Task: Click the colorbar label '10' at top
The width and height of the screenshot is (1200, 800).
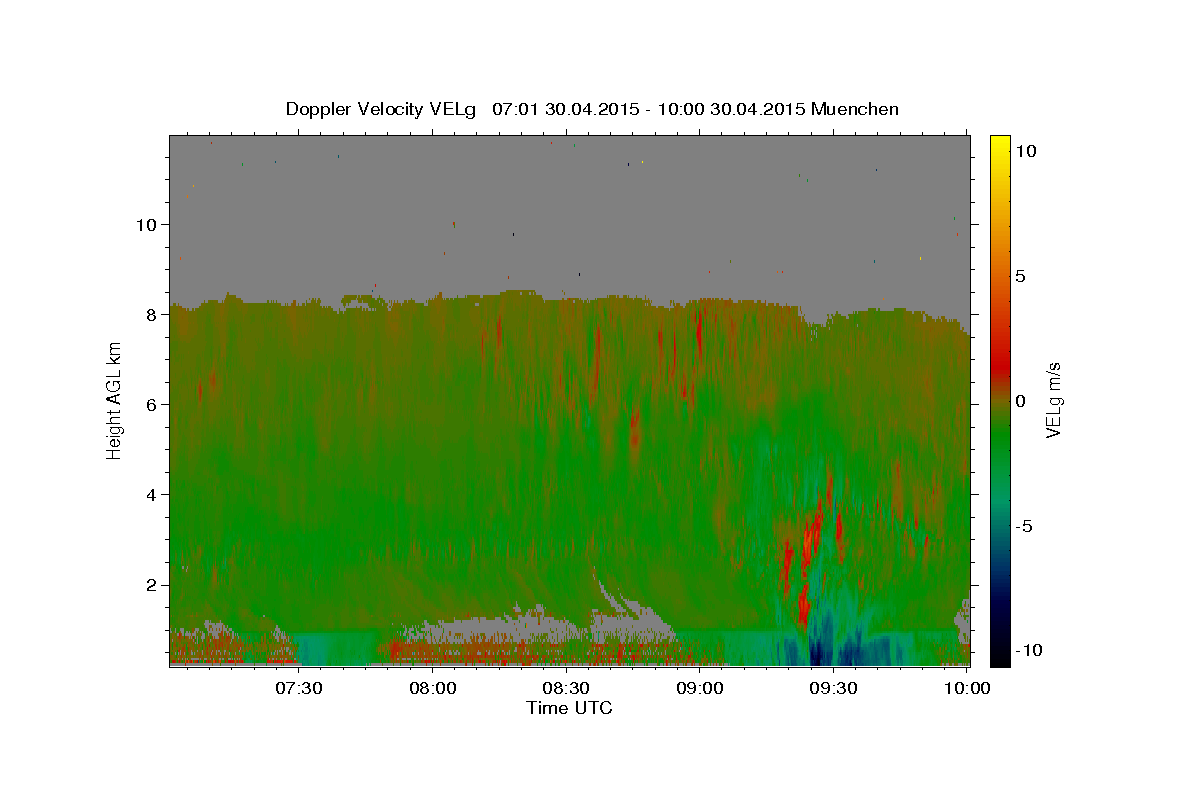Action: point(1025,151)
